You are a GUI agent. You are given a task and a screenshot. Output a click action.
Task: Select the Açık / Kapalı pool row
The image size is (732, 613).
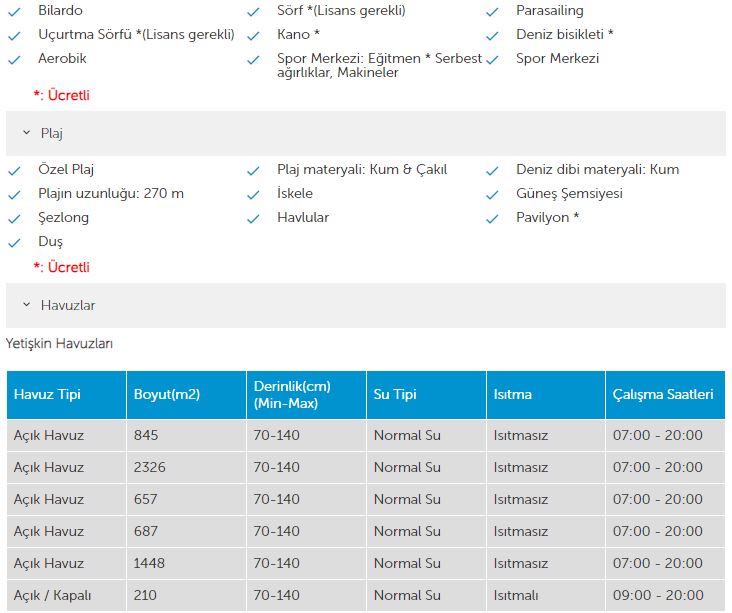pos(366,595)
